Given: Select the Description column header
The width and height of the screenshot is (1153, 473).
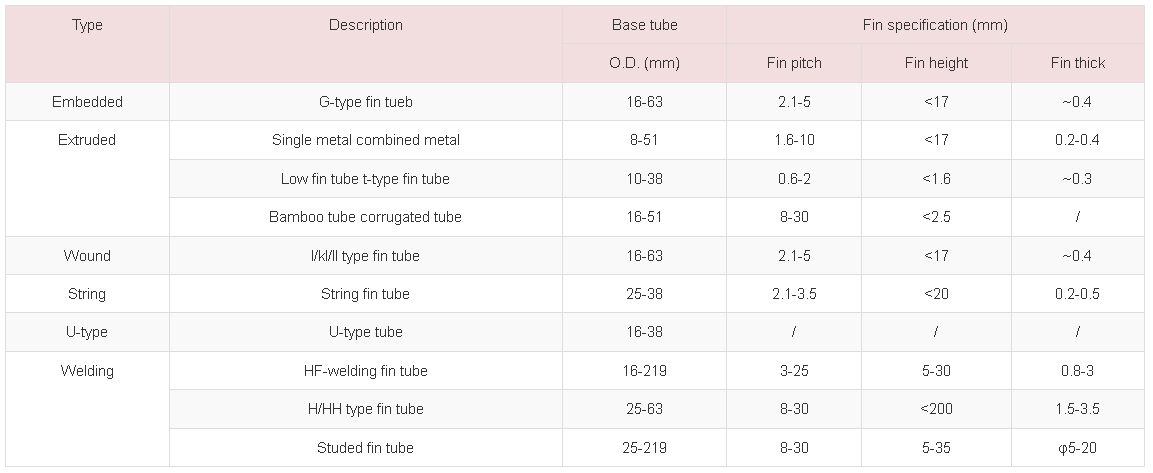Looking at the screenshot, I should coord(365,43).
